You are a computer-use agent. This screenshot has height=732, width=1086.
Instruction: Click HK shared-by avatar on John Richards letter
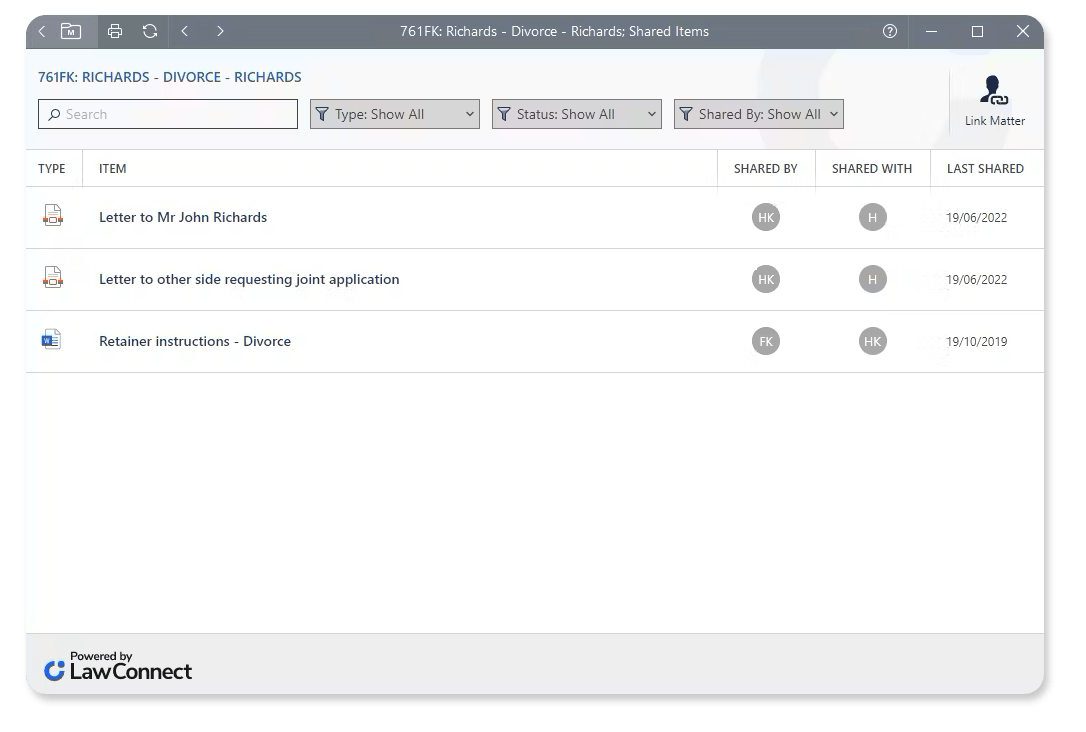point(766,217)
